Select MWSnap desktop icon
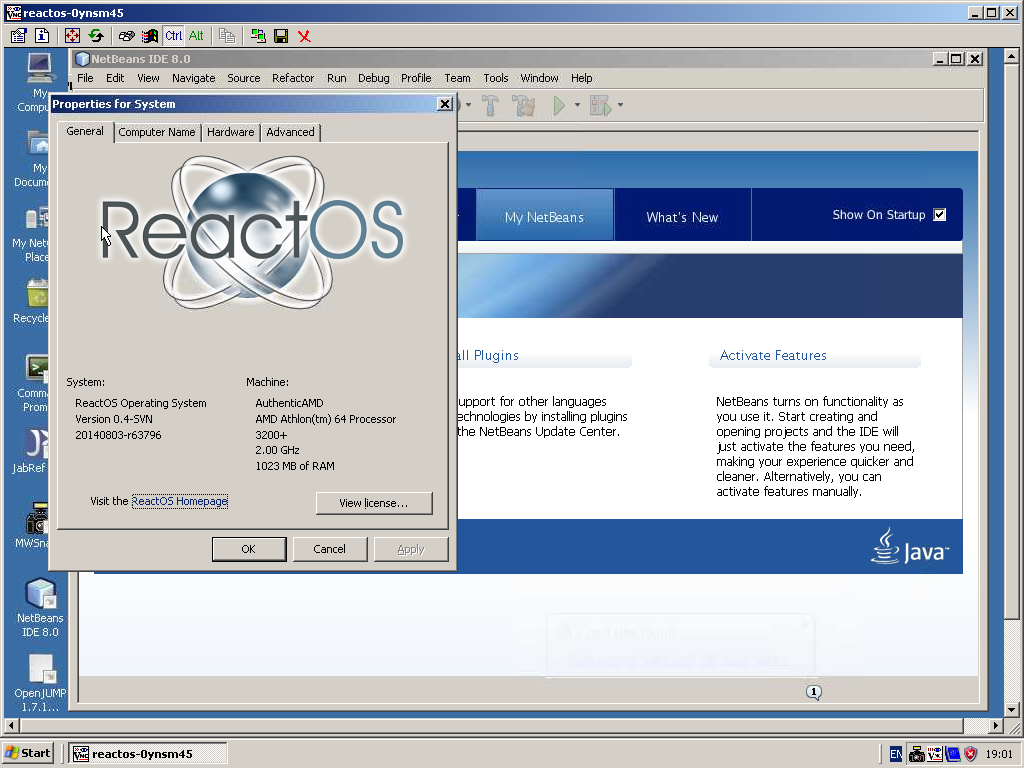Viewport: 1024px width, 768px height. coord(33,525)
